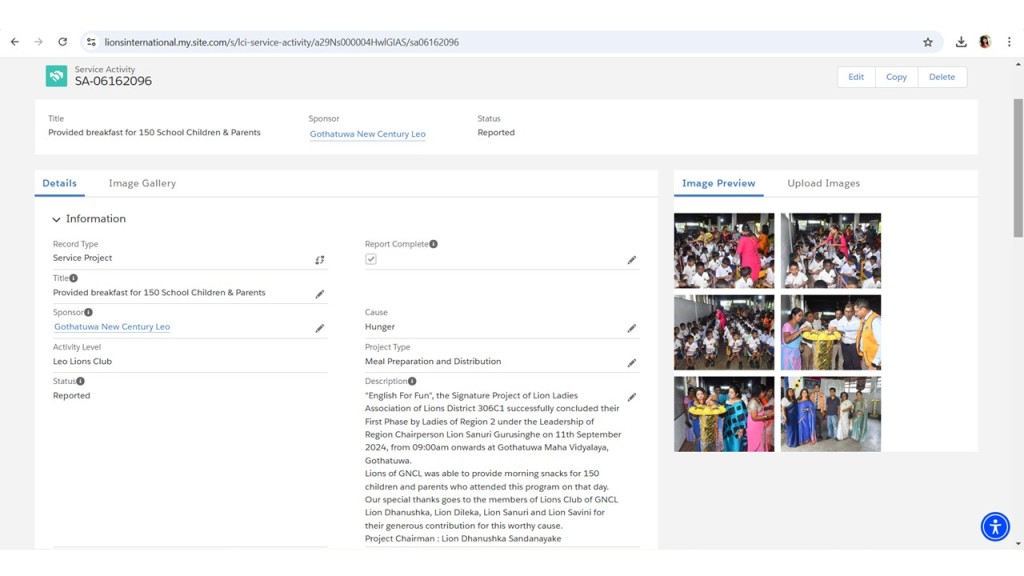Open the group photo thumbnail at bottom right

pos(831,414)
